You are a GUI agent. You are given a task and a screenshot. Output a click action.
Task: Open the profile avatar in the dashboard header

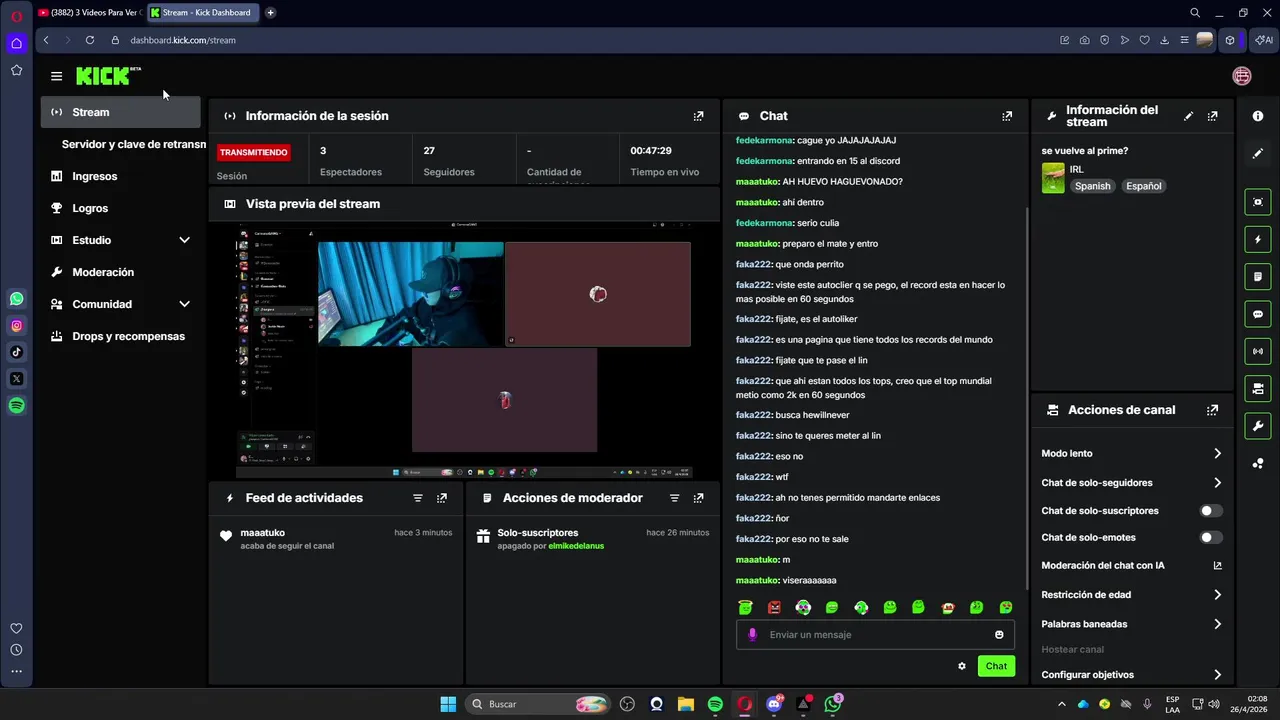[1242, 76]
